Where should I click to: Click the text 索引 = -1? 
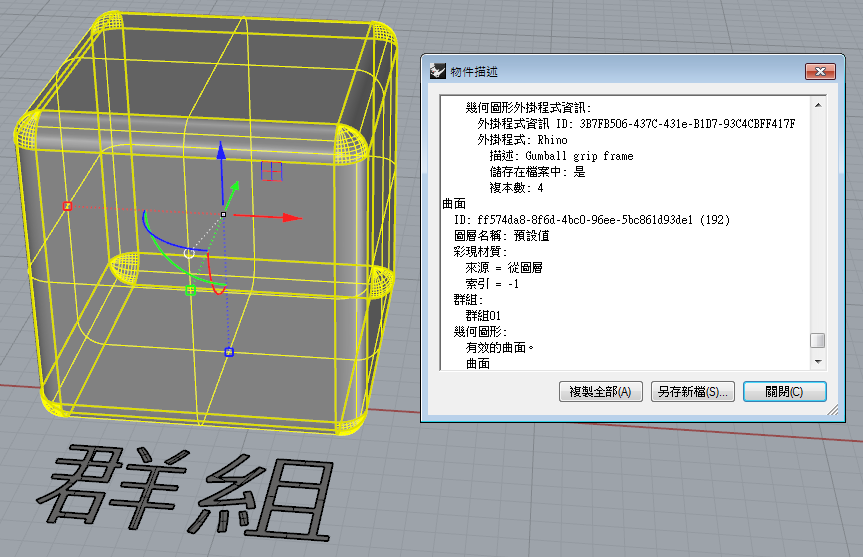pyautogui.click(x=491, y=283)
